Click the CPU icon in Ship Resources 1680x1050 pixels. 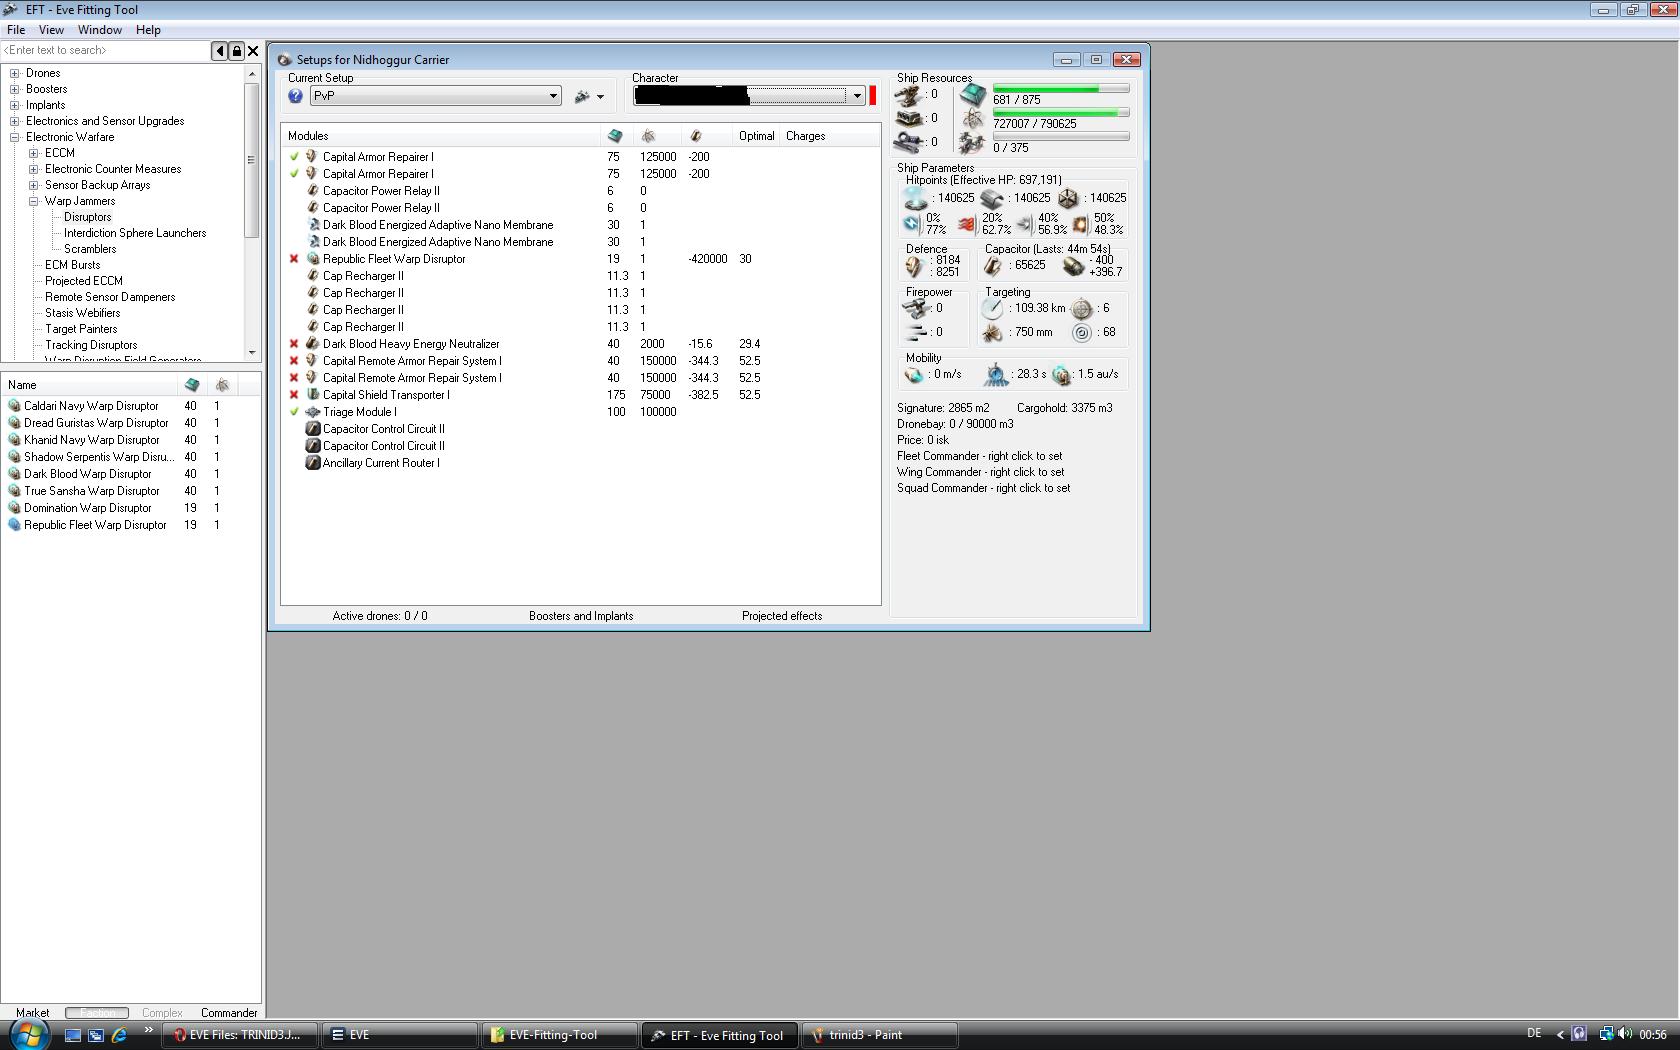972,95
